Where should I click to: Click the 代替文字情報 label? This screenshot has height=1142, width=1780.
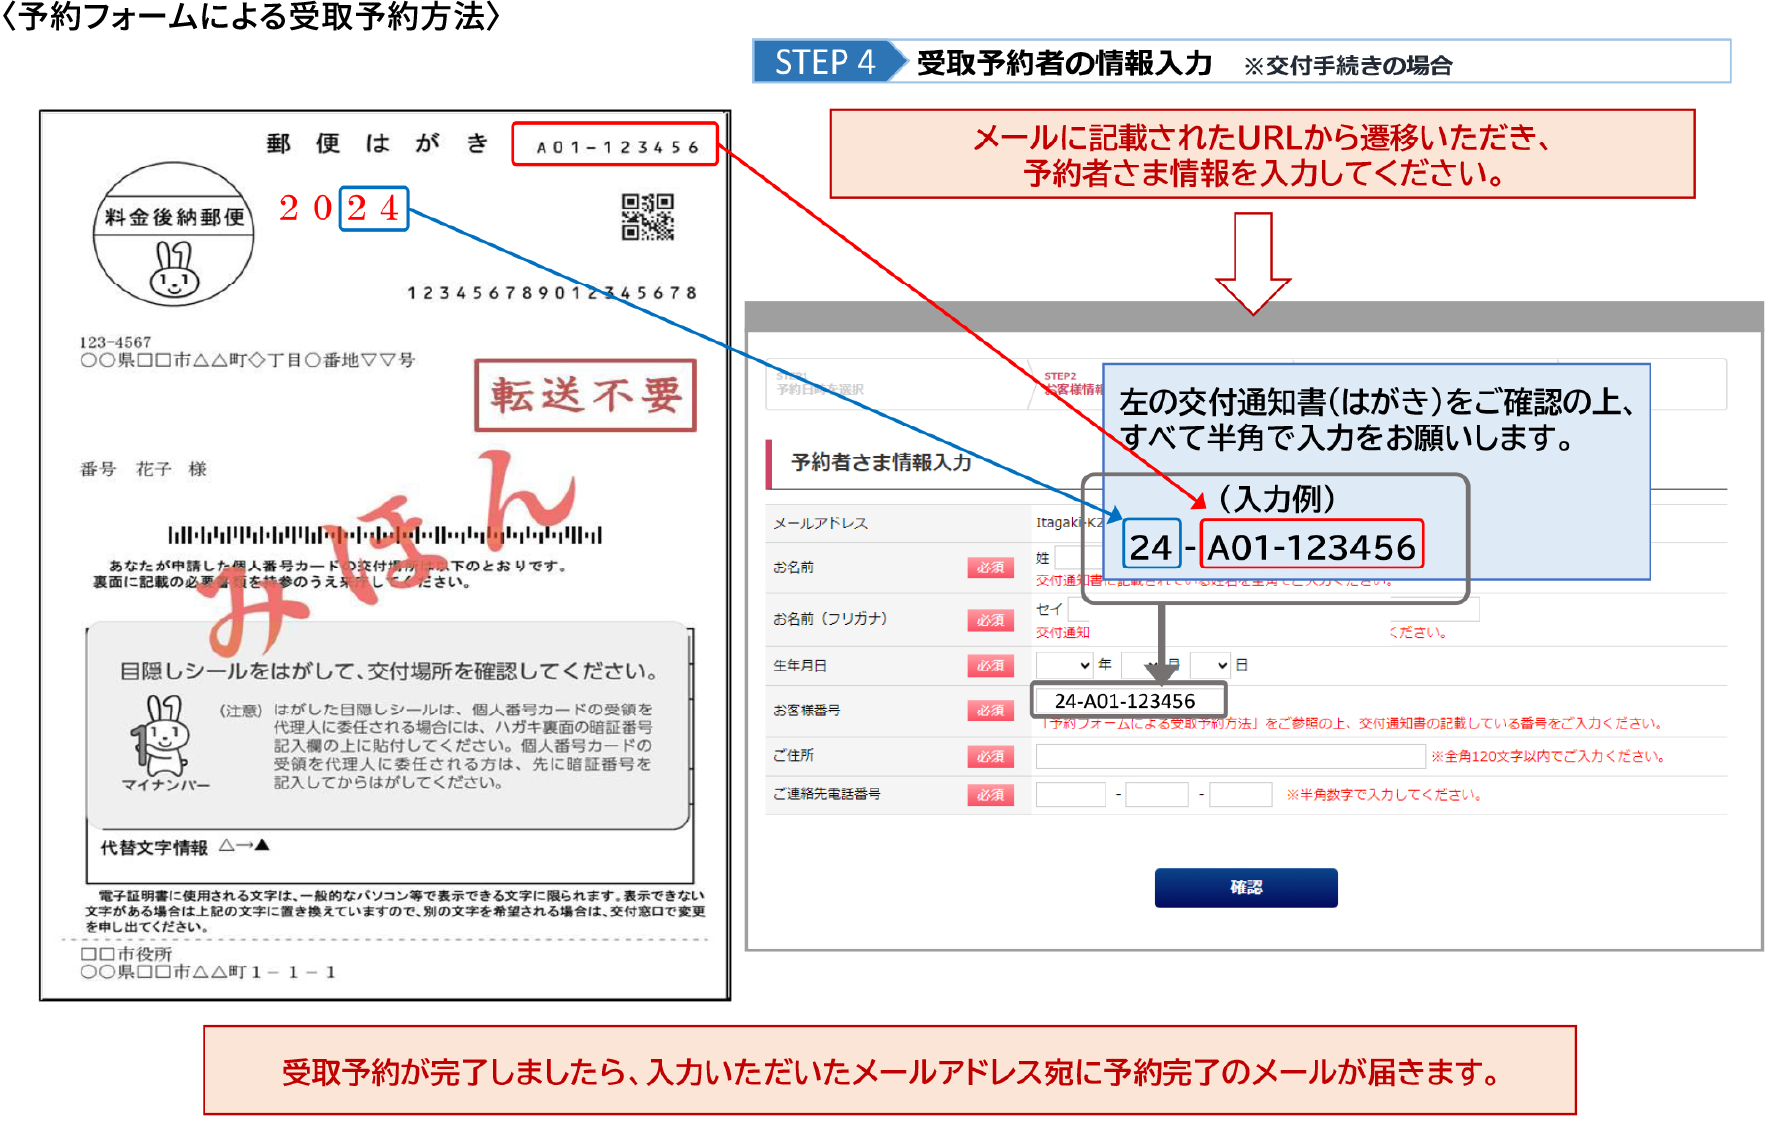tap(153, 847)
